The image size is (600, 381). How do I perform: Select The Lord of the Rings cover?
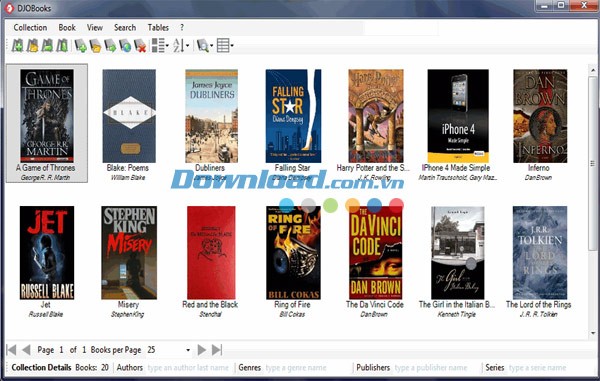(540, 253)
